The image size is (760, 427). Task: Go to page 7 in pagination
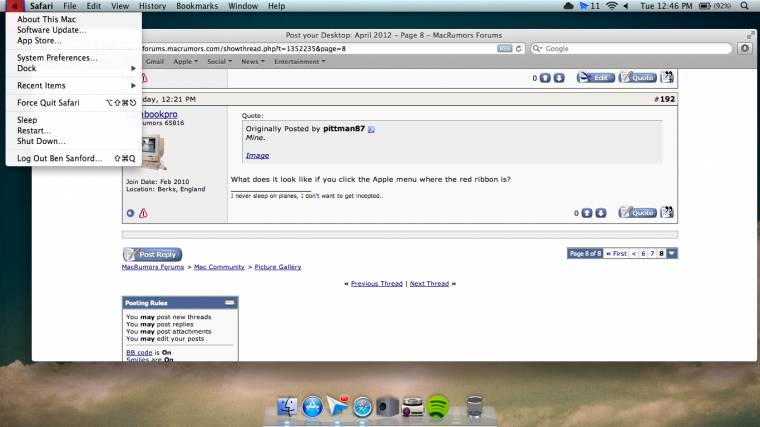pyautogui.click(x=652, y=253)
